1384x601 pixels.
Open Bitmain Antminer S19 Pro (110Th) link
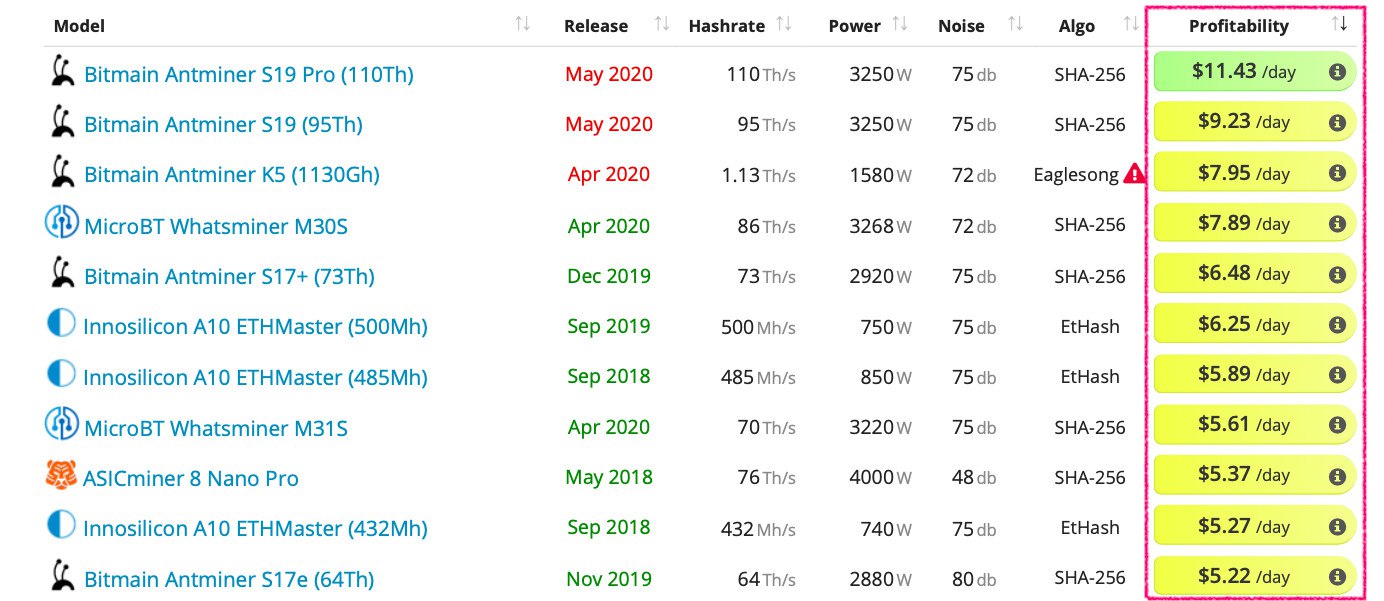(249, 74)
